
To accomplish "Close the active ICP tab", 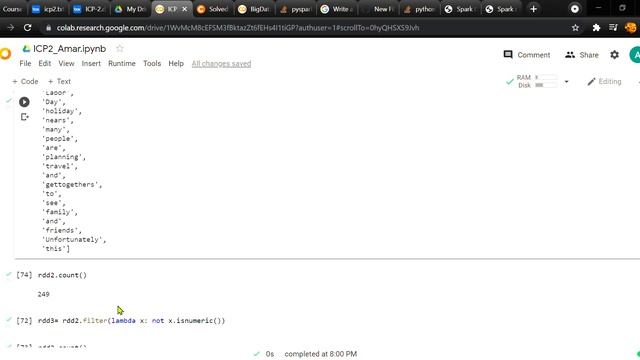I will [x=184, y=9].
